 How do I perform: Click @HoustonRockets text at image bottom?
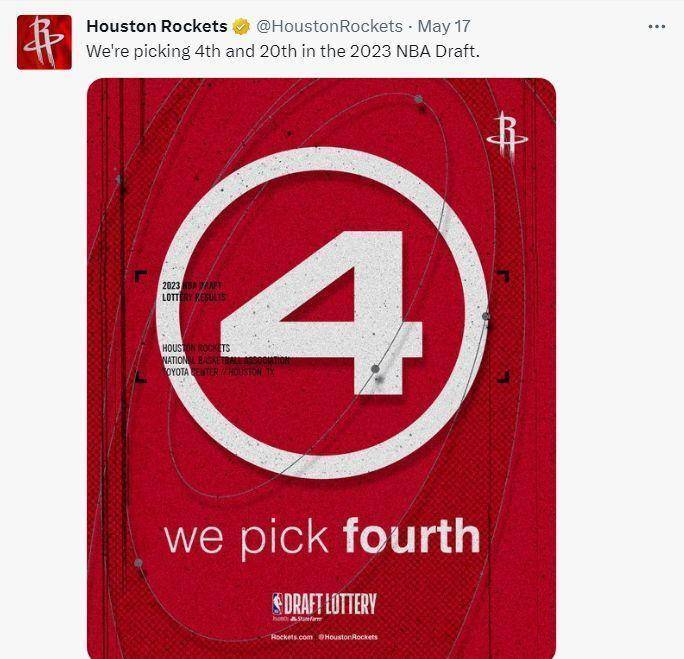[x=348, y=637]
